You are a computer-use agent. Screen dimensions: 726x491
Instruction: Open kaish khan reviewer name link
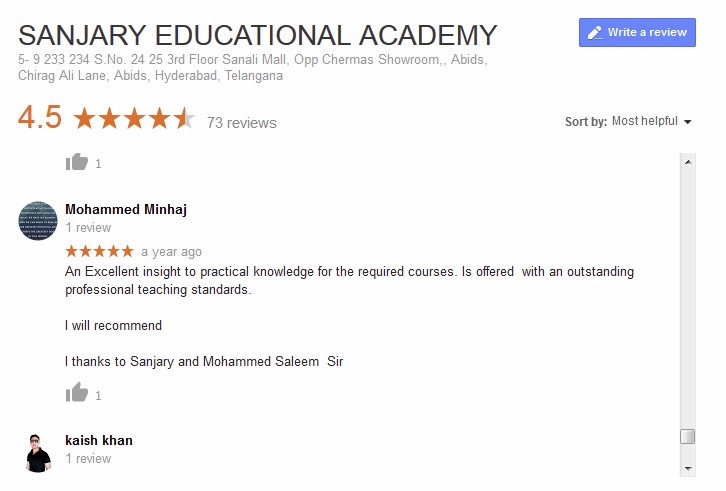99,440
